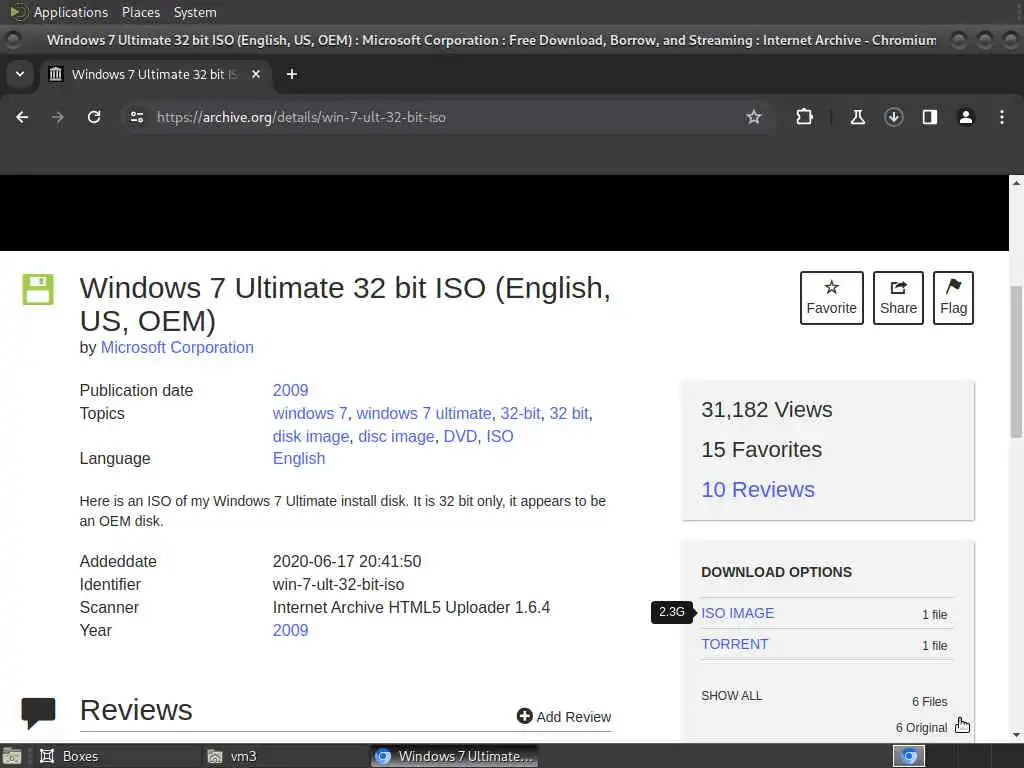Click the page vertical scrollbar thumb
Screen dimensions: 1024x768
point(1016,362)
